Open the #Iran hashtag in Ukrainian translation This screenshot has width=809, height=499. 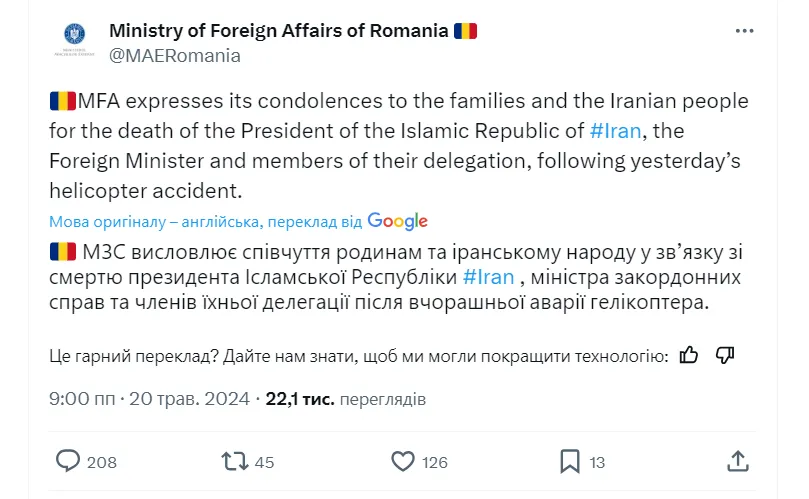click(x=489, y=276)
